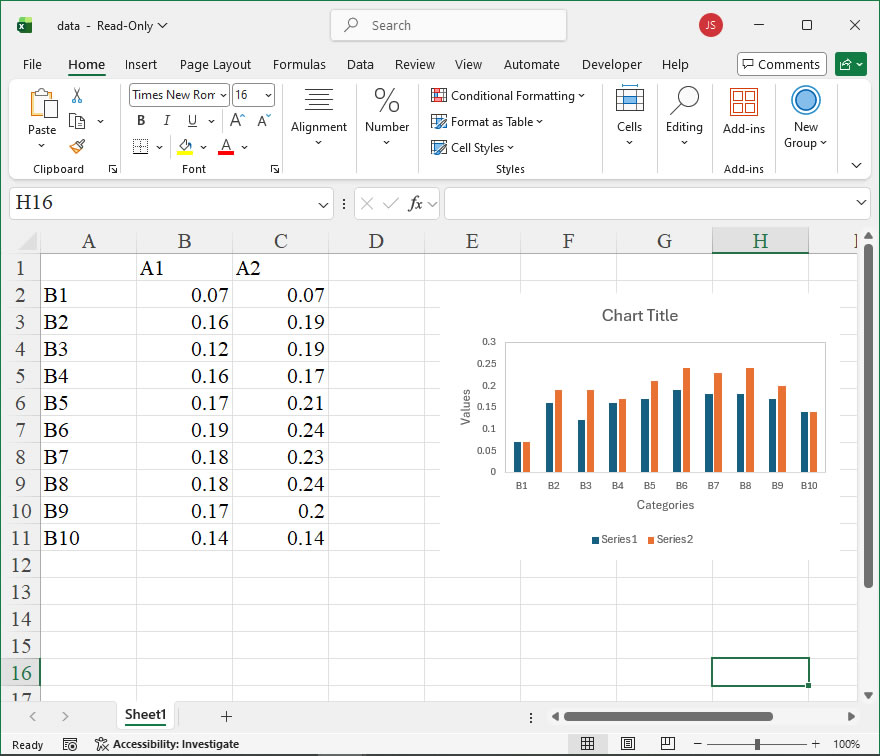This screenshot has width=880, height=756.
Task: Toggle Italic formatting
Action: (167, 120)
